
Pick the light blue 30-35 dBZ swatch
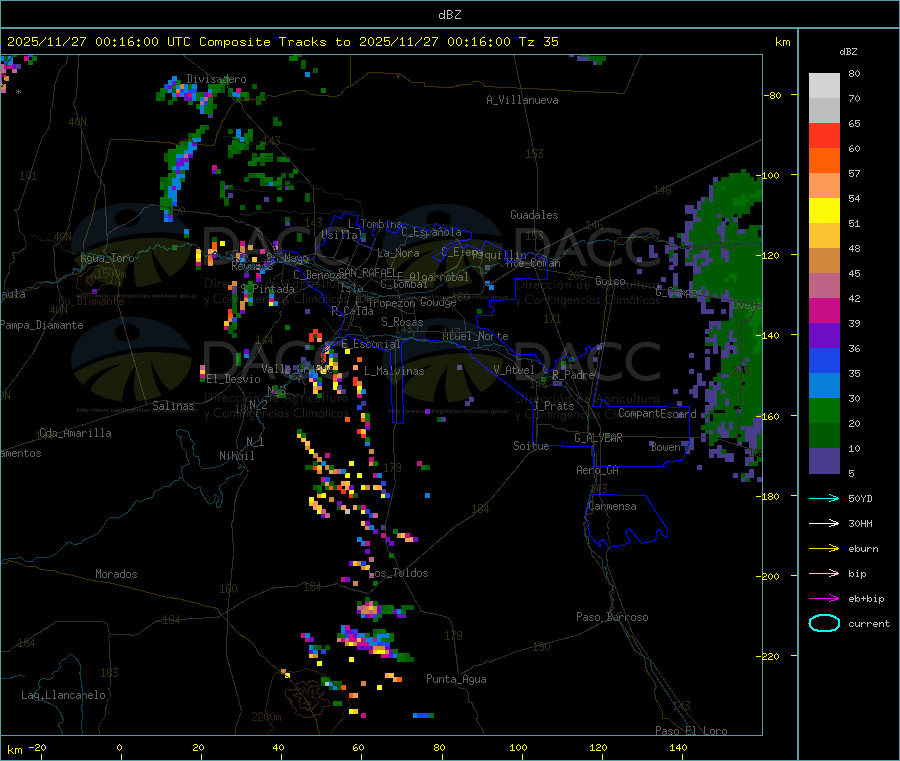click(x=824, y=386)
